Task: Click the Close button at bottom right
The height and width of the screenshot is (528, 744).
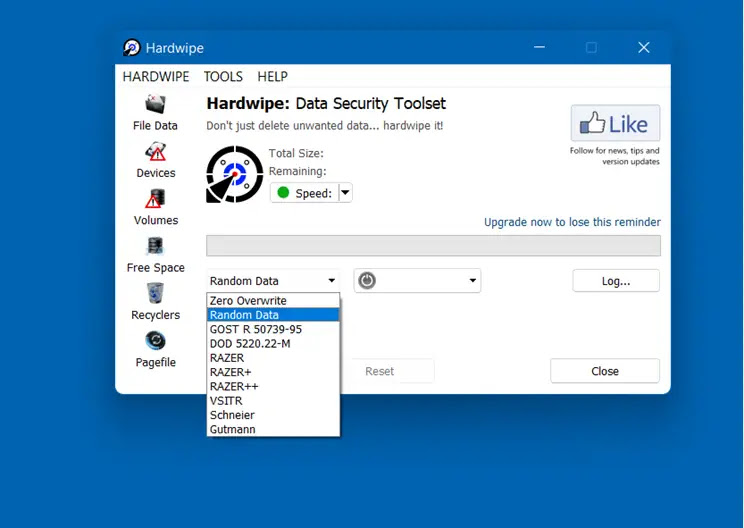Action: pos(605,371)
